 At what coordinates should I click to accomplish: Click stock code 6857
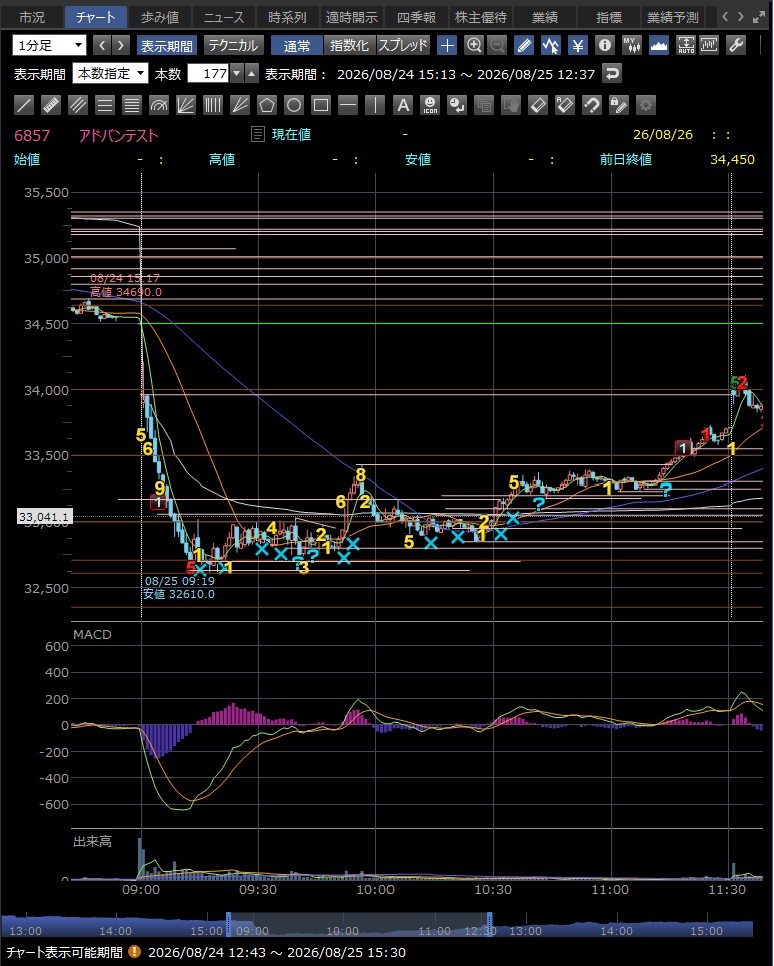pyautogui.click(x=32, y=136)
